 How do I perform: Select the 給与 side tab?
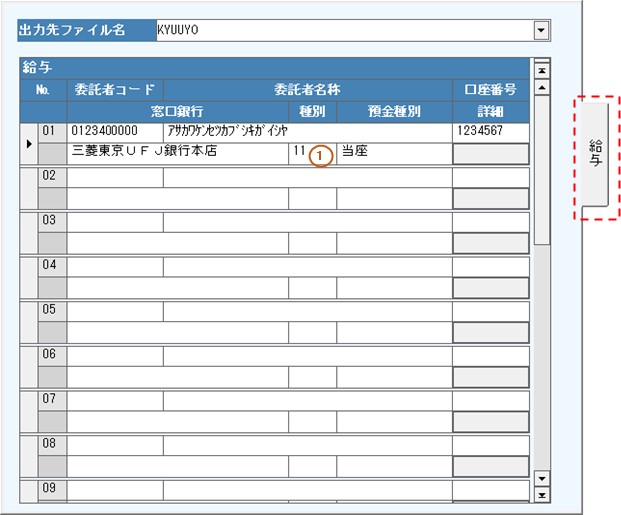click(x=596, y=154)
